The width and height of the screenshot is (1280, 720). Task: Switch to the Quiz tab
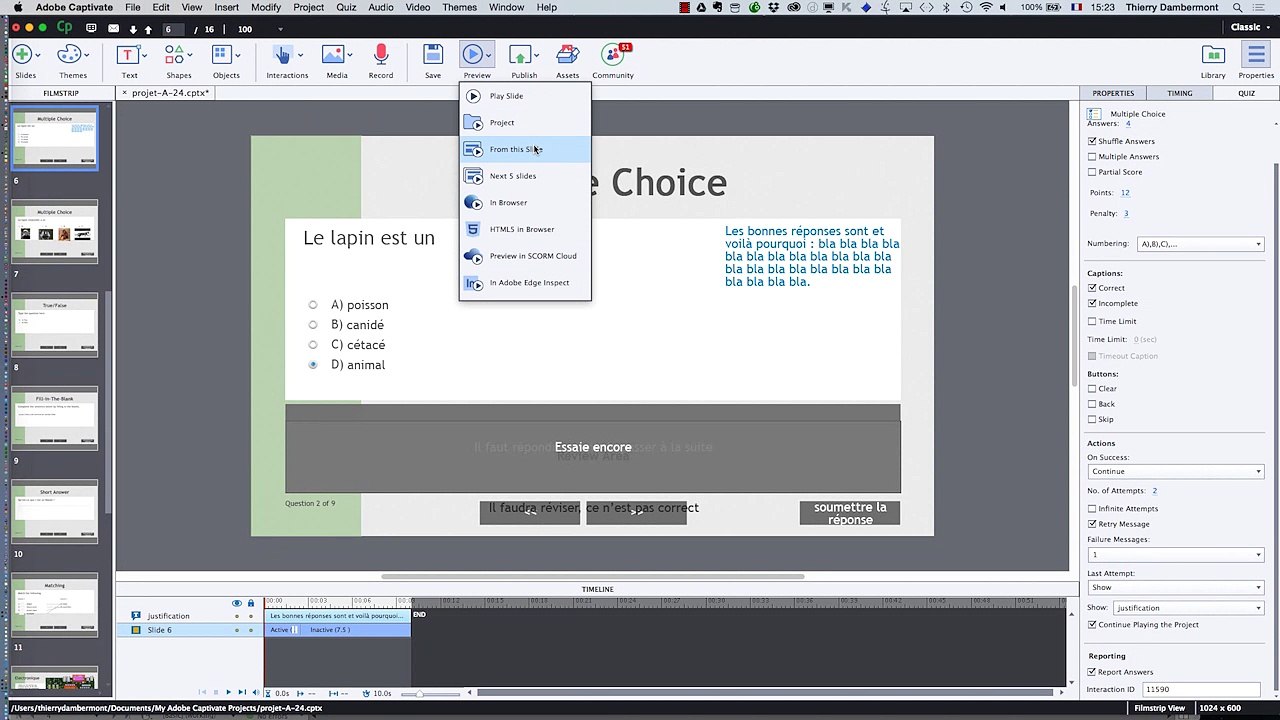[x=1246, y=93]
